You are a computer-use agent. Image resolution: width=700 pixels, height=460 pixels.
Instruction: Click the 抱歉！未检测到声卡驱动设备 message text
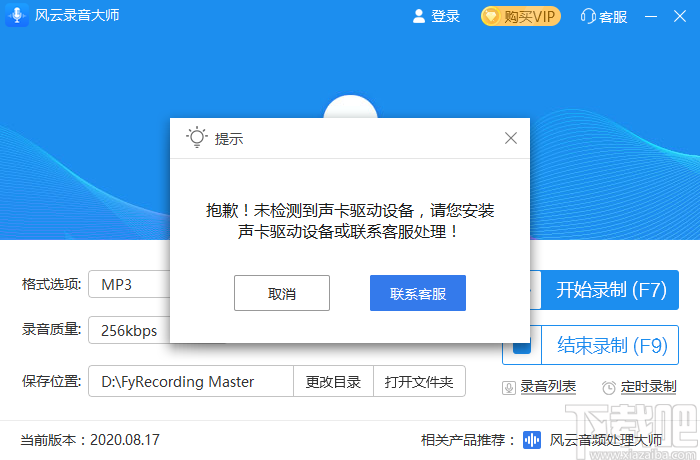point(350,221)
